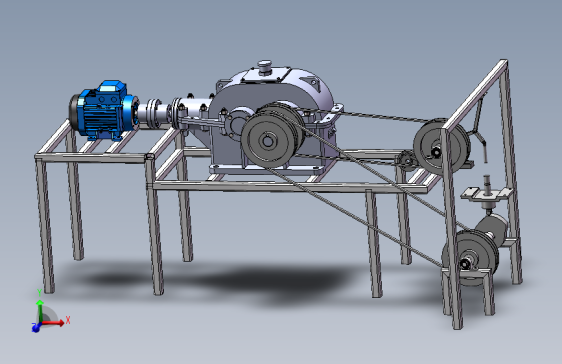This screenshot has height=364, width=562.
Task: Select the blue electric motor in the model
Action: 104,110
